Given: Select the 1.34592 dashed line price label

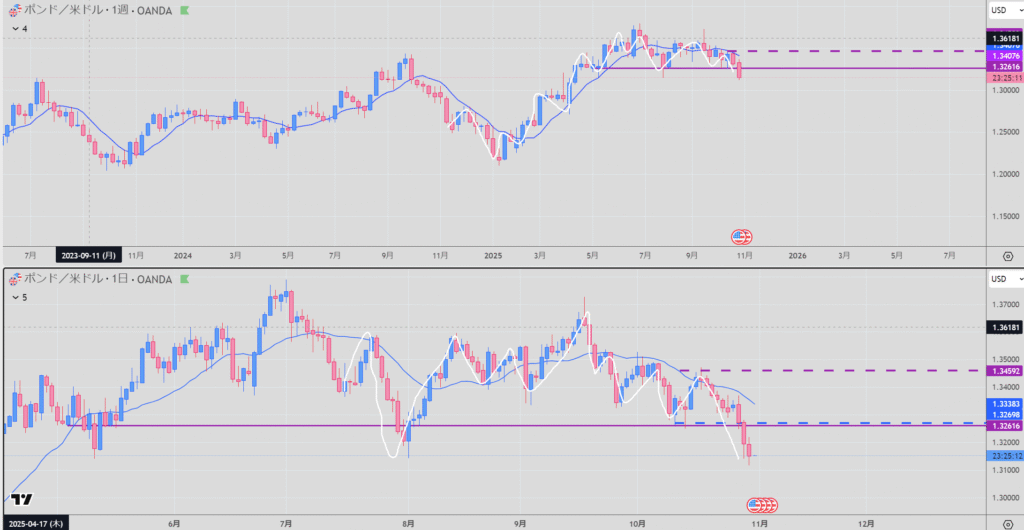Looking at the screenshot, I should pyautogui.click(x=1004, y=371).
